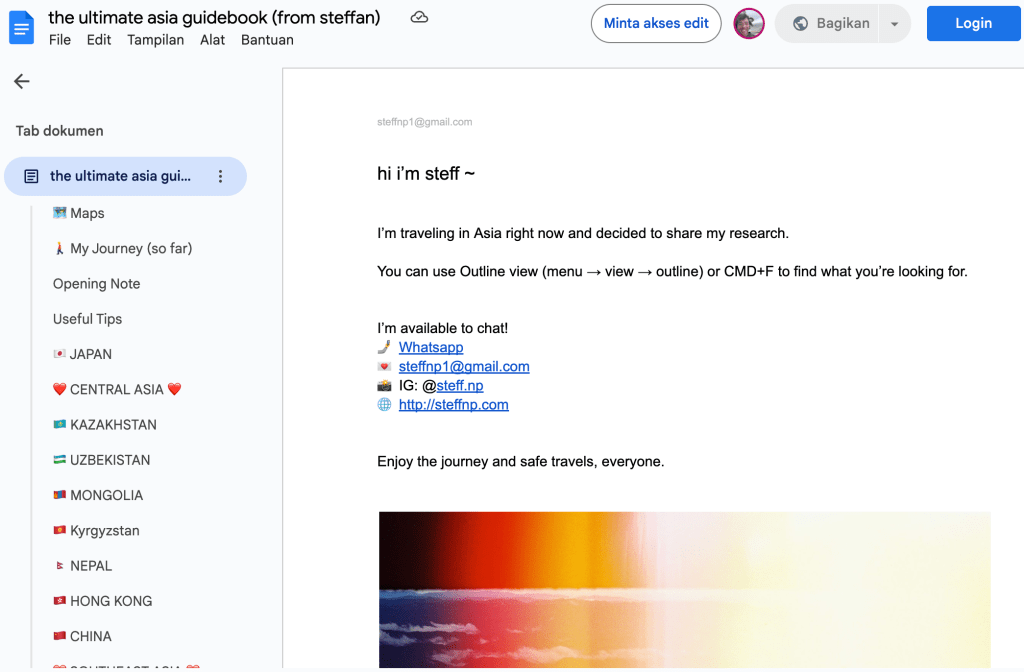Click the user profile avatar
Viewport: 1024px width, 672px height.
749,24
